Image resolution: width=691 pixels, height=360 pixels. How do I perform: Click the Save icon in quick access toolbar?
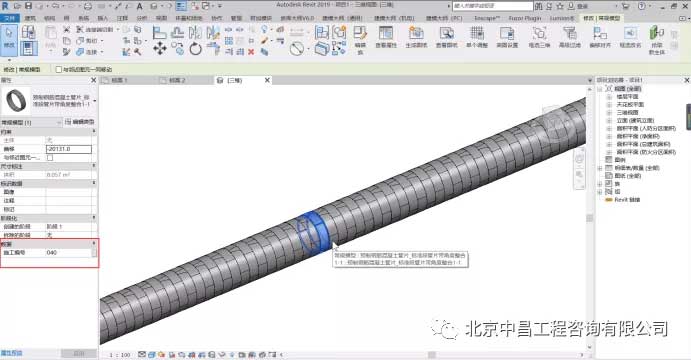(x=29, y=6)
